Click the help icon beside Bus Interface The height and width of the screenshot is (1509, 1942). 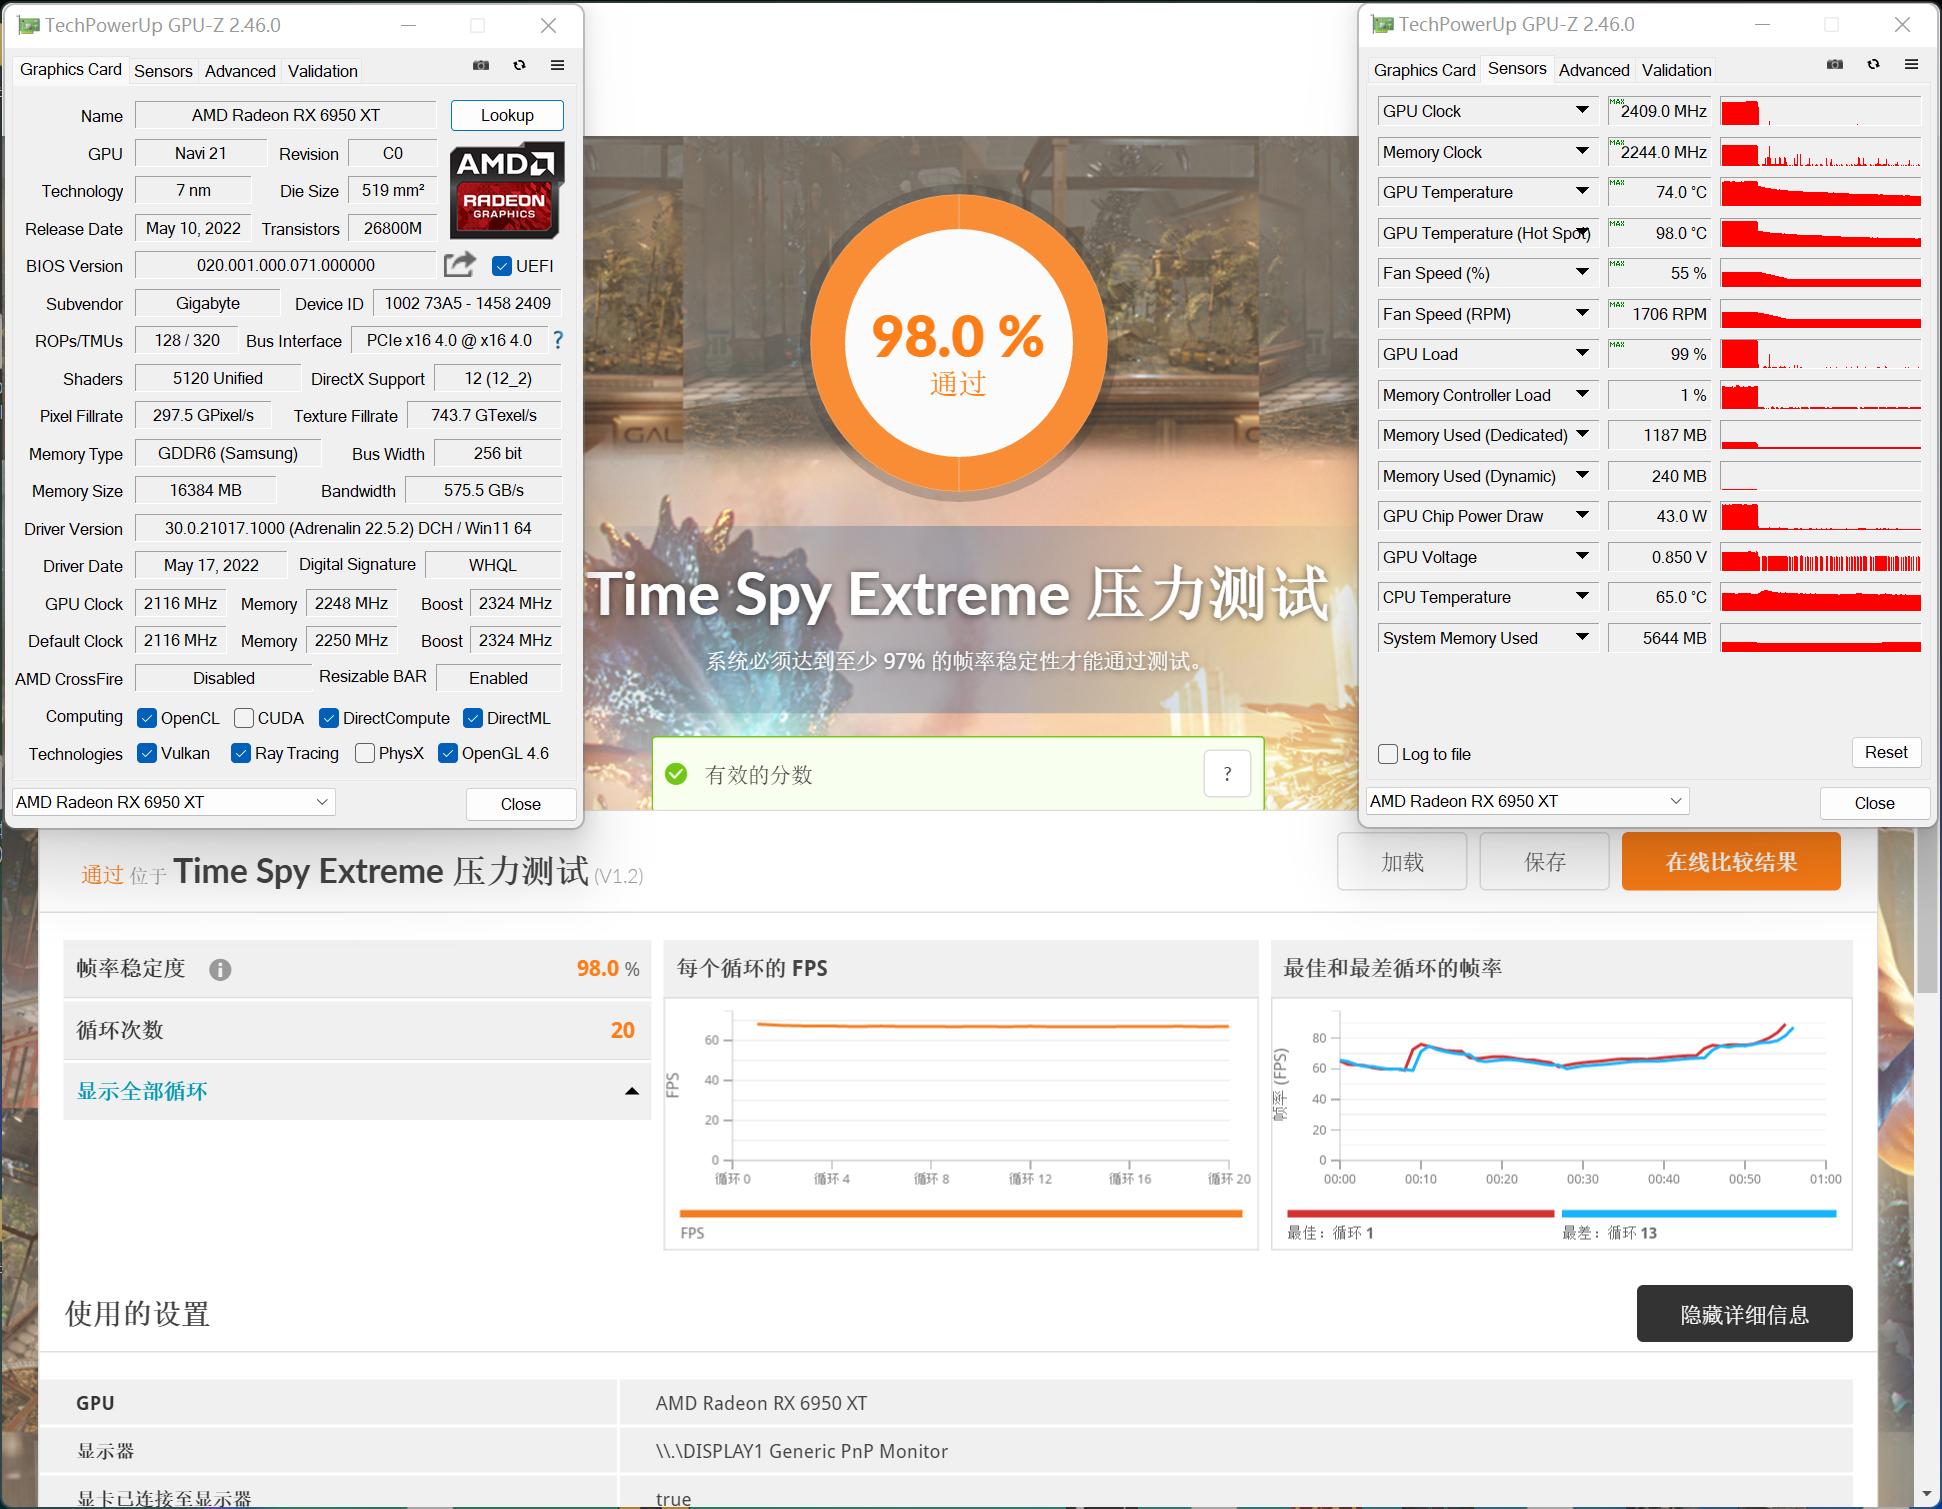(557, 340)
